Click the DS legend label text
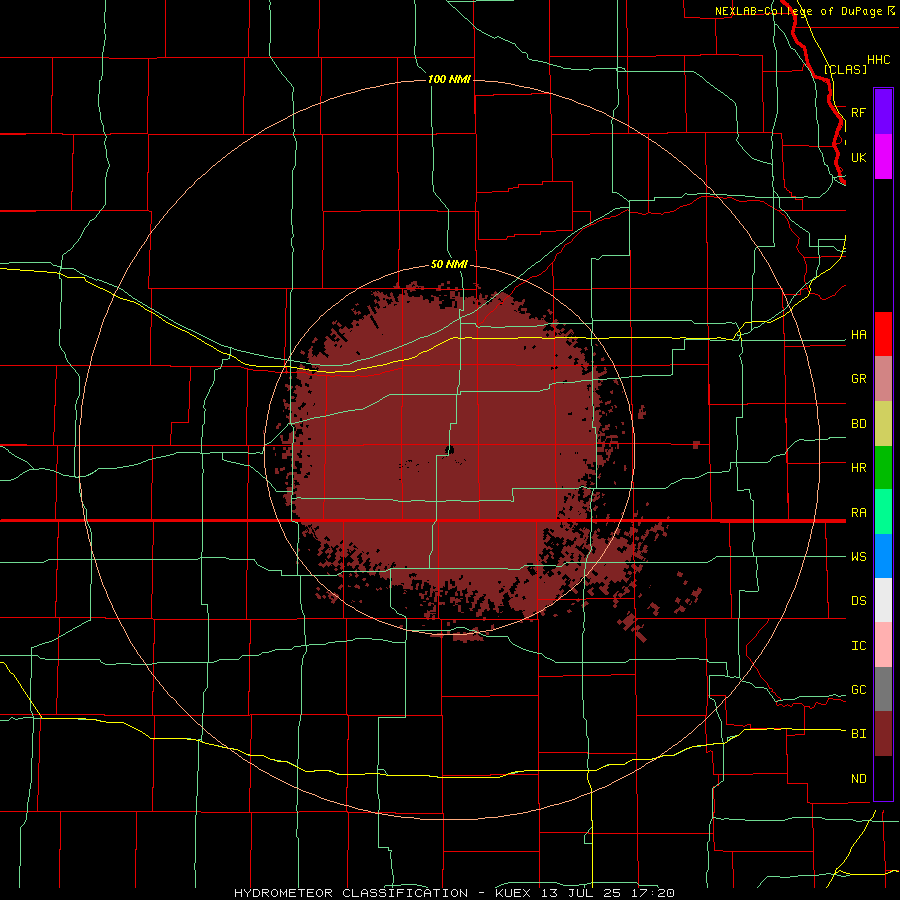 858,601
